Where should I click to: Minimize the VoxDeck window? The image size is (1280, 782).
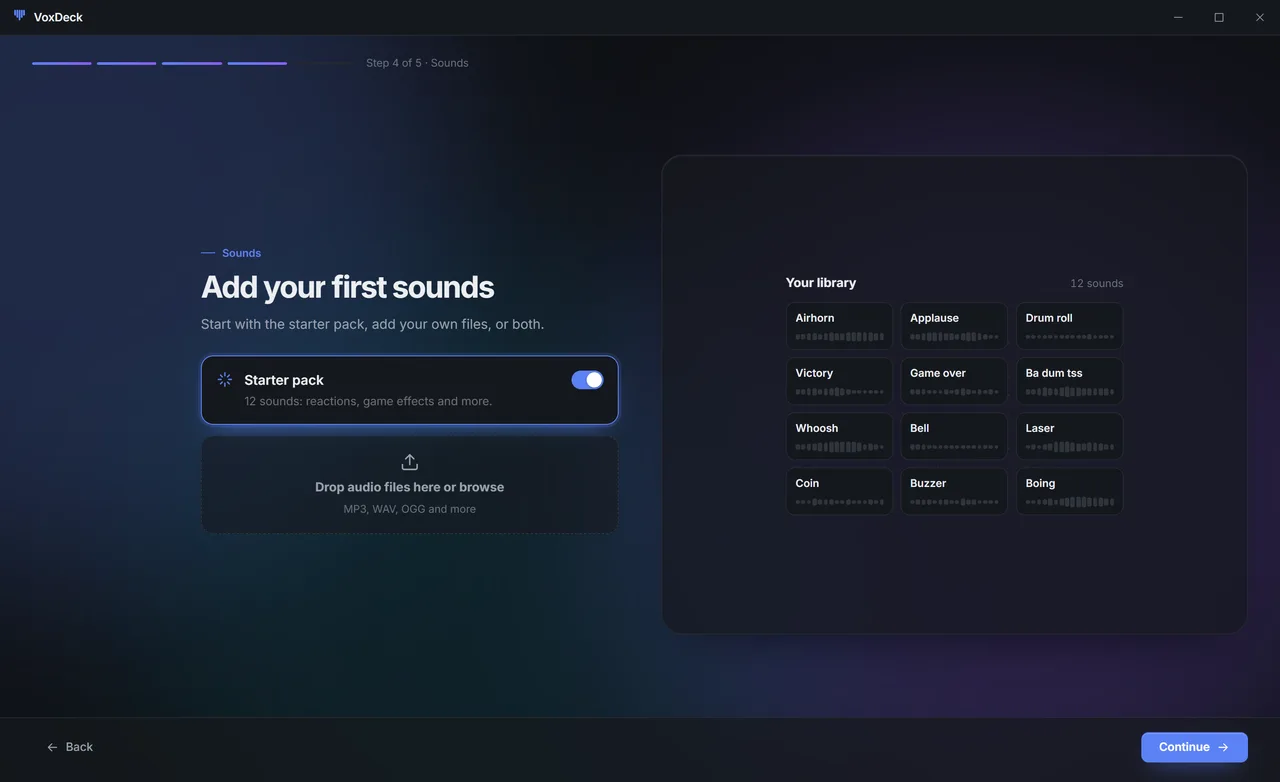pos(1178,17)
